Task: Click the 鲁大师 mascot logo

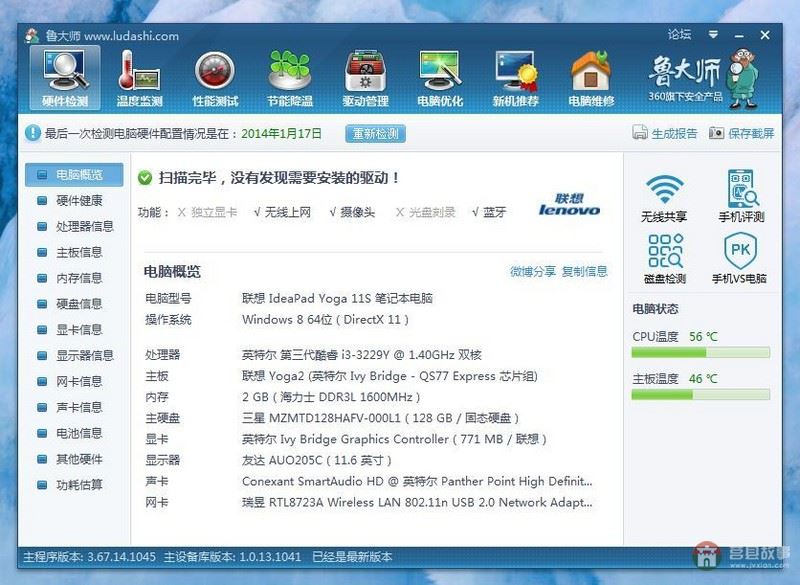Action: coord(743,78)
